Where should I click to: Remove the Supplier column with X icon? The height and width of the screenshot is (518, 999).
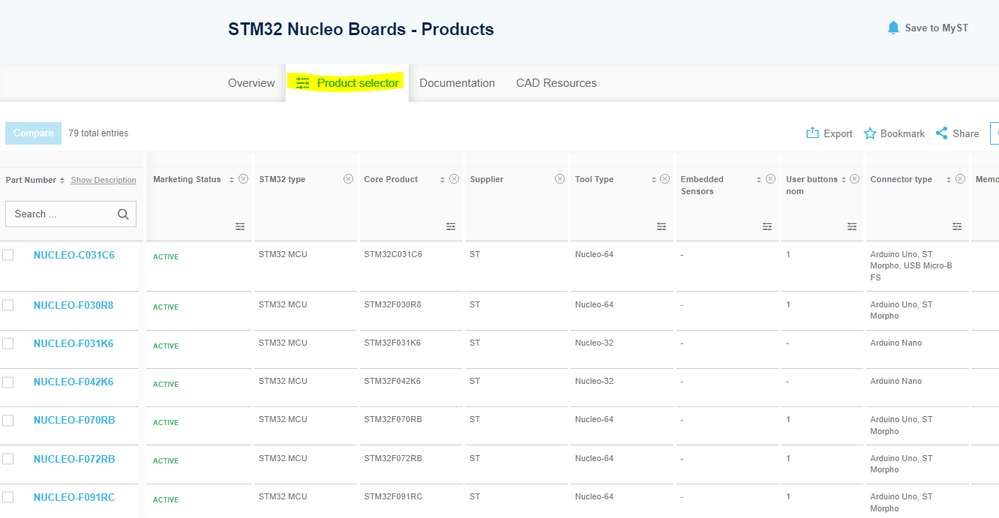click(560, 179)
